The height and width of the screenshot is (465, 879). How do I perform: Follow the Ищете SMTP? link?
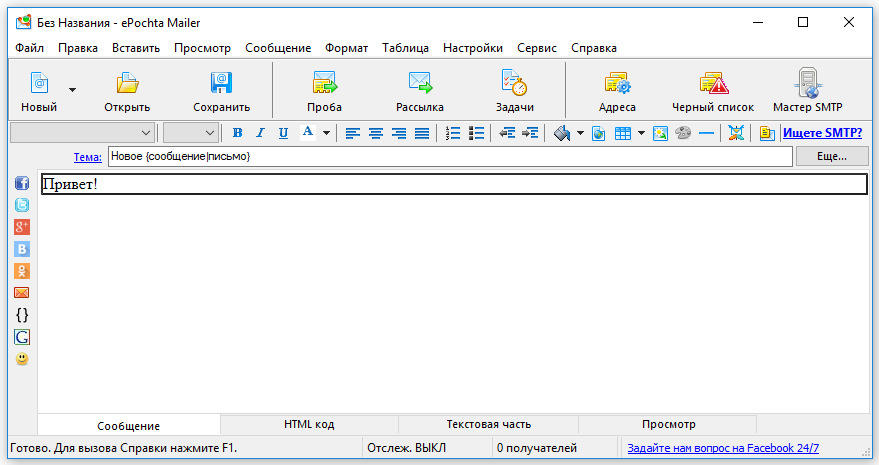pyautogui.click(x=822, y=133)
